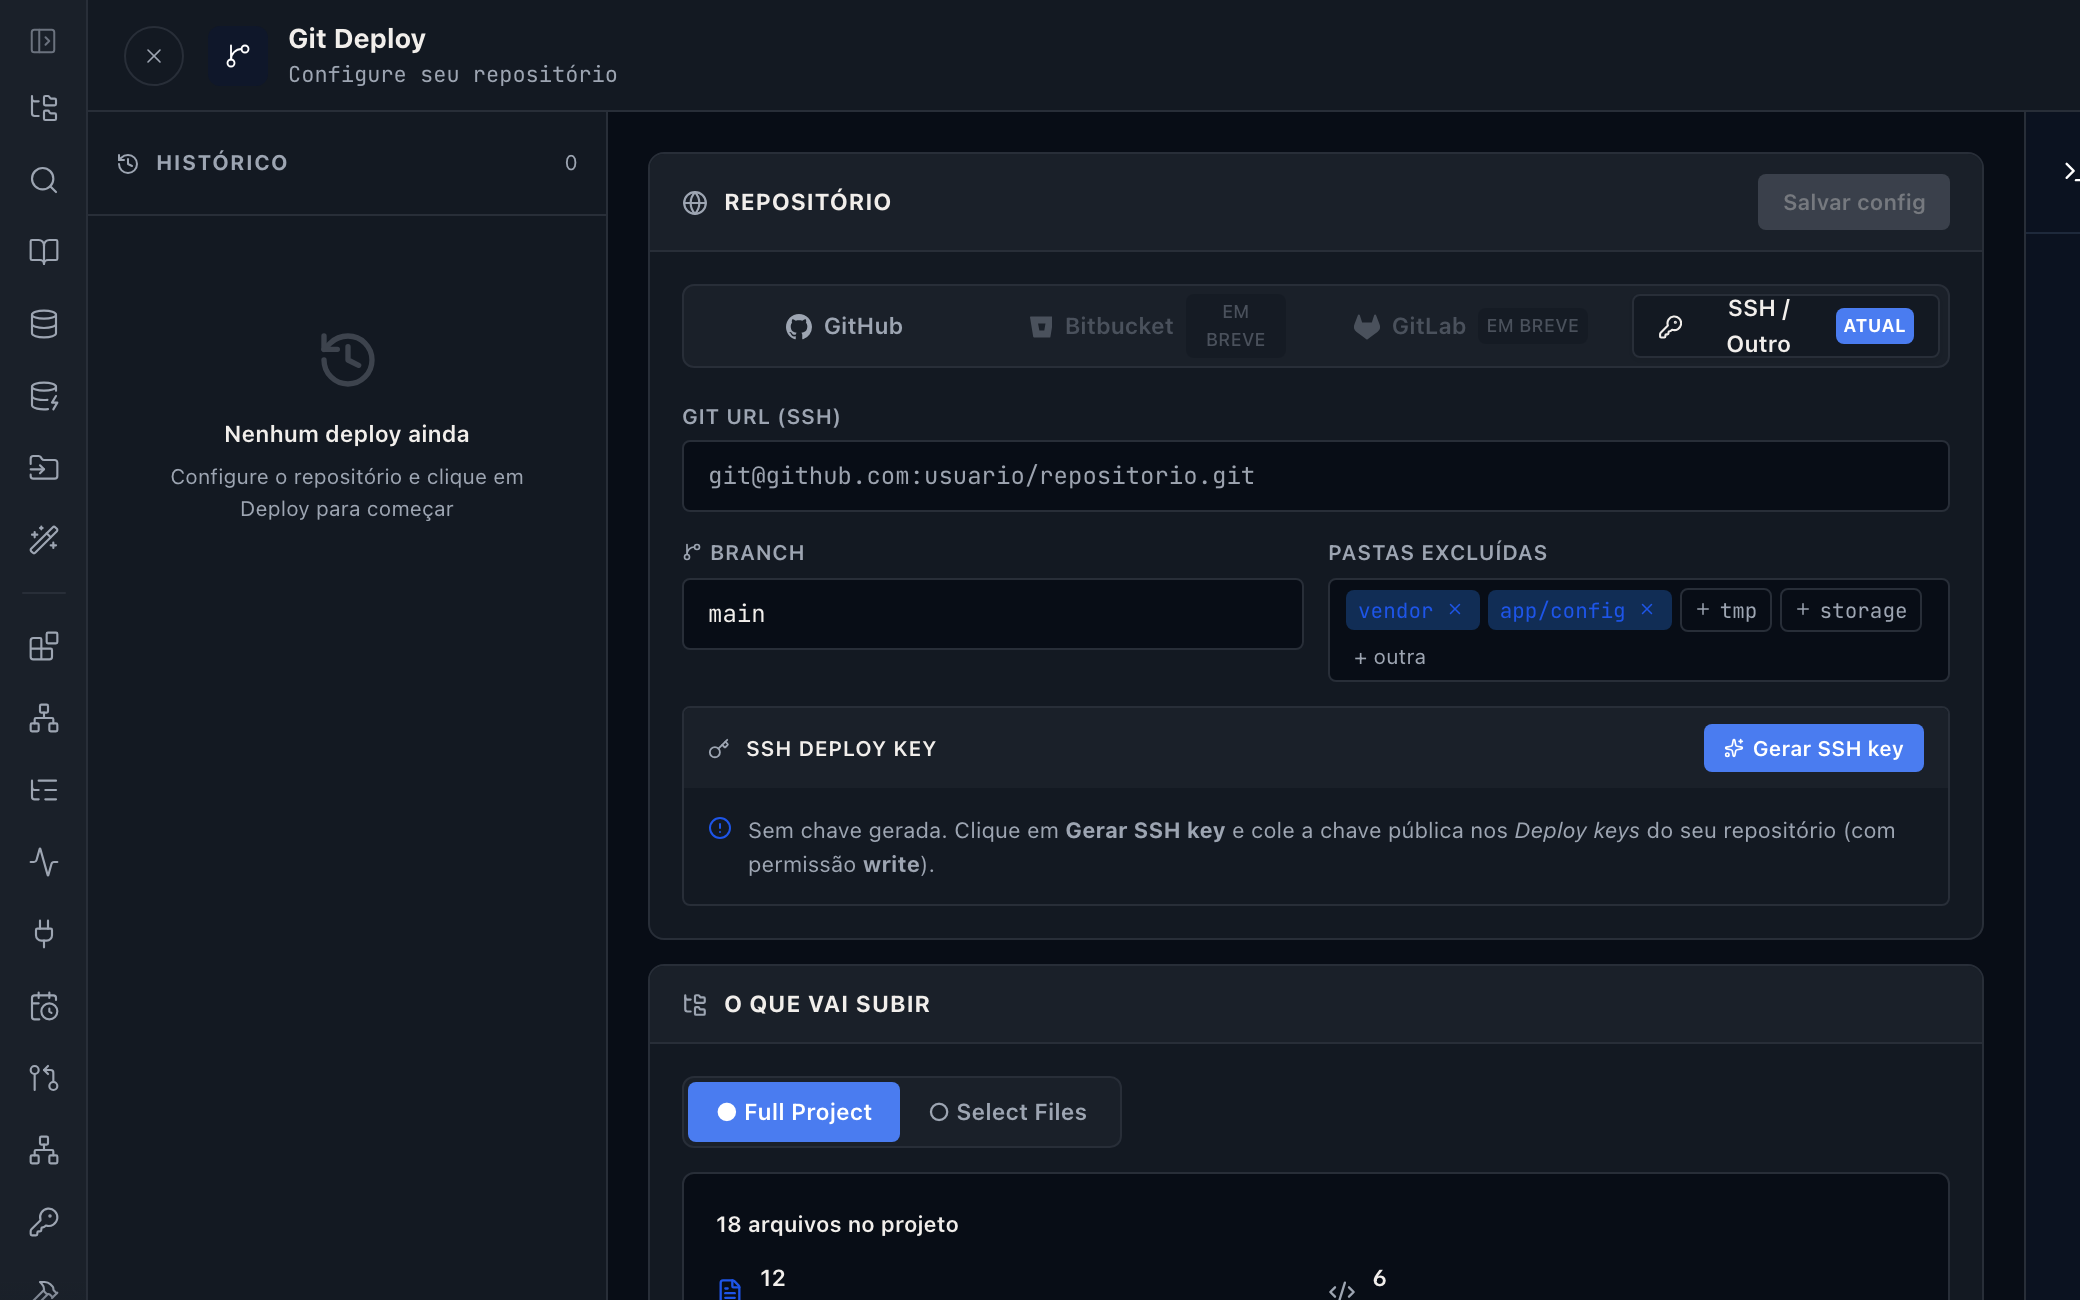Add storage to excluded folders

(1851, 610)
